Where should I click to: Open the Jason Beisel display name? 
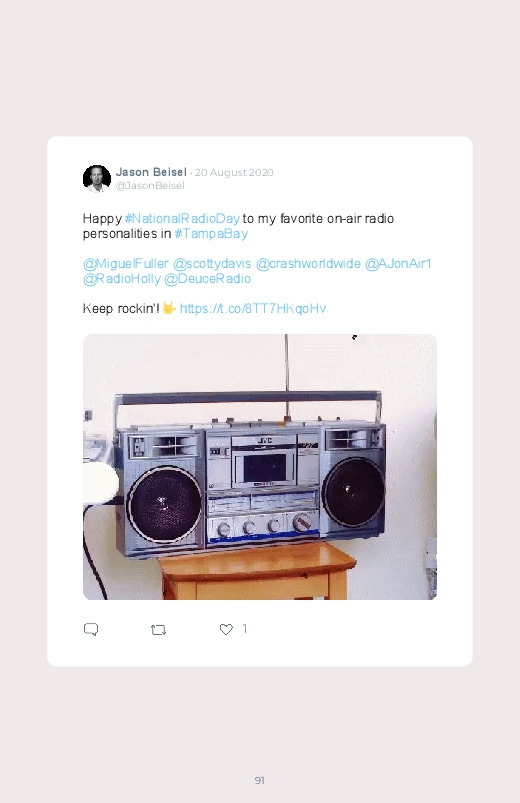click(151, 172)
